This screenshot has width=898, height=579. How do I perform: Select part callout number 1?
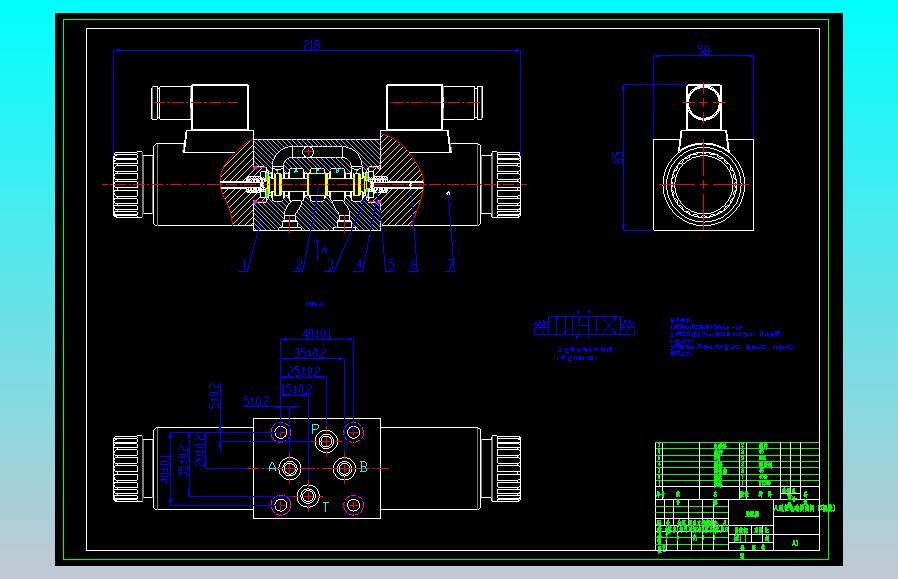click(x=245, y=265)
